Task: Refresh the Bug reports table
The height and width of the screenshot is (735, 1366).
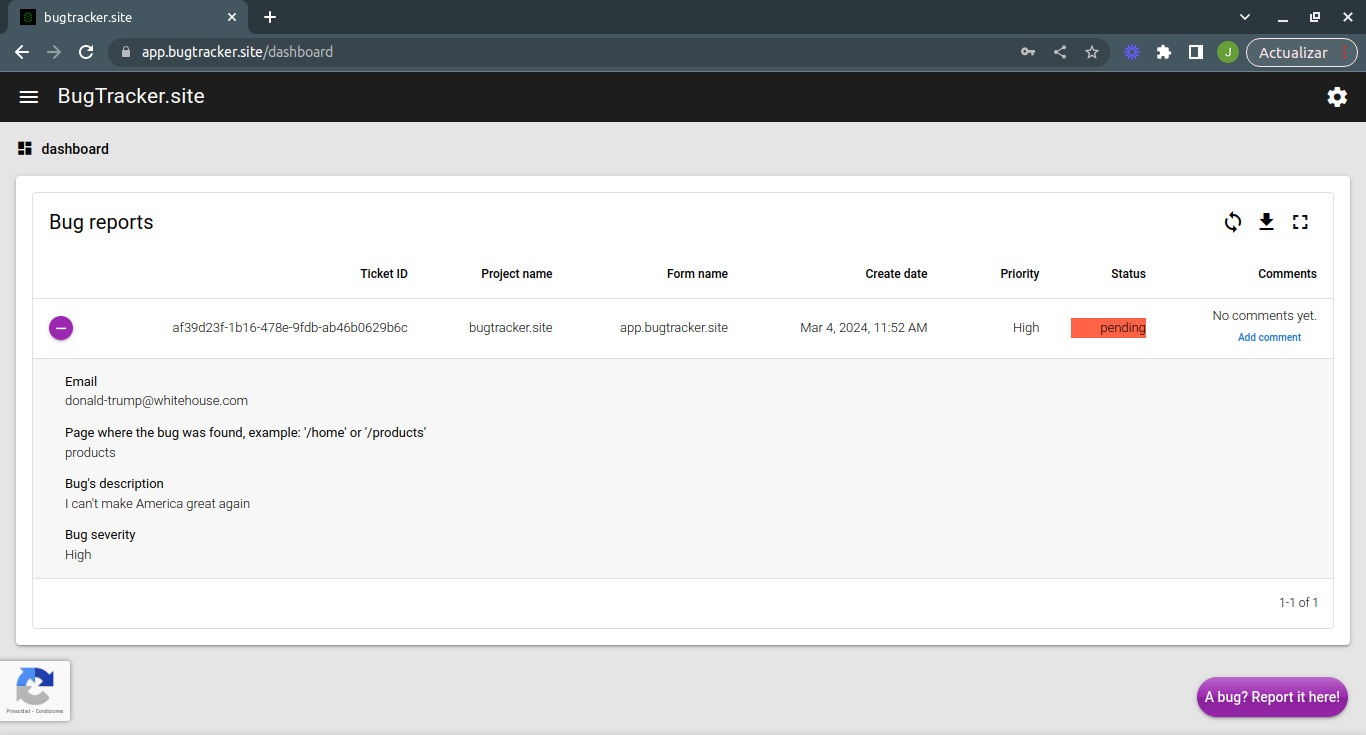Action: (x=1233, y=222)
